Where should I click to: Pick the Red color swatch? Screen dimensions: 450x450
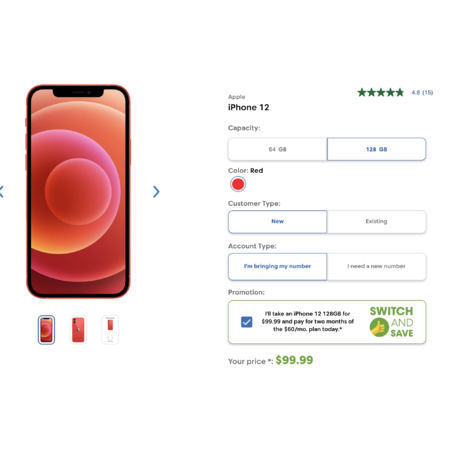[x=238, y=184]
